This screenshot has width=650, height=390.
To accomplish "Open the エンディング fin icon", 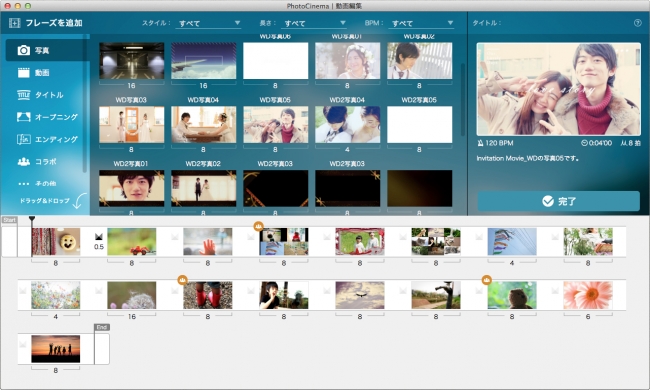I will tap(24, 139).
